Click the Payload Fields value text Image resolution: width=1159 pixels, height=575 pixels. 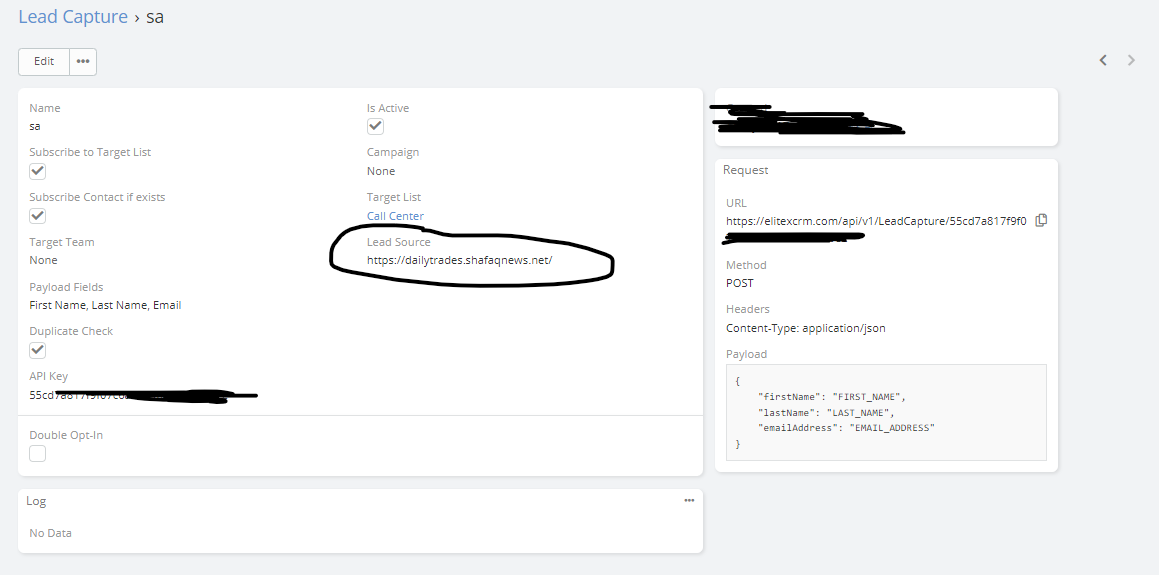(x=105, y=305)
